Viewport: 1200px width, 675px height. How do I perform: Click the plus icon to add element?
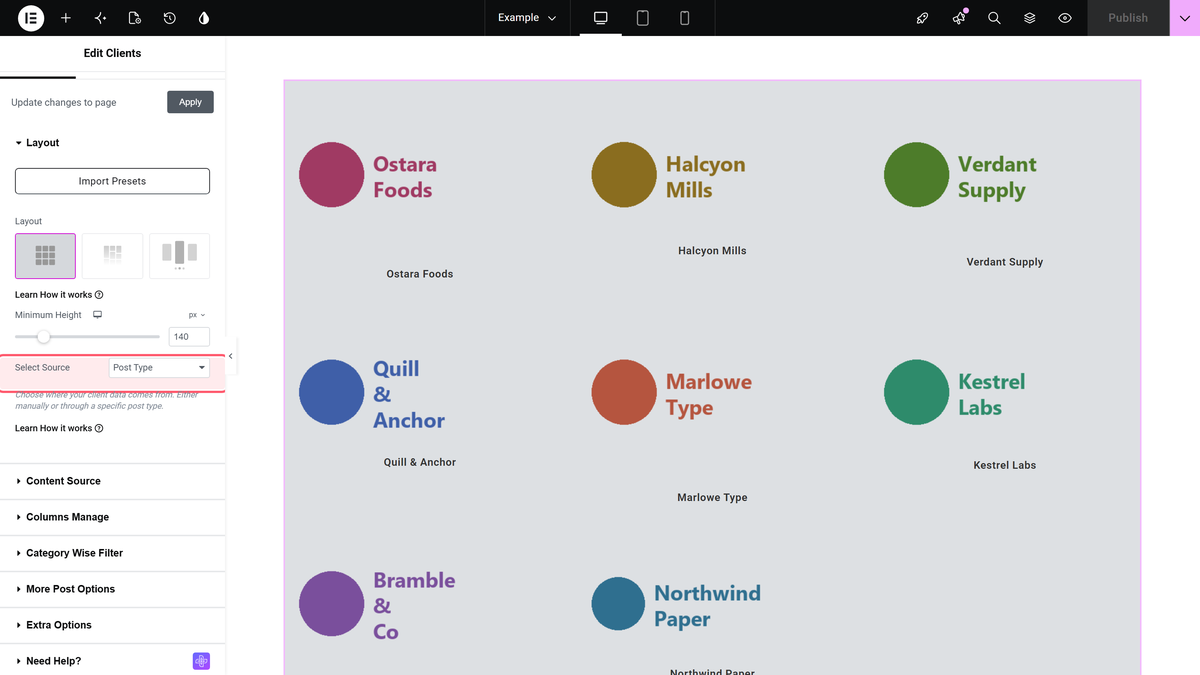pyautogui.click(x=66, y=18)
